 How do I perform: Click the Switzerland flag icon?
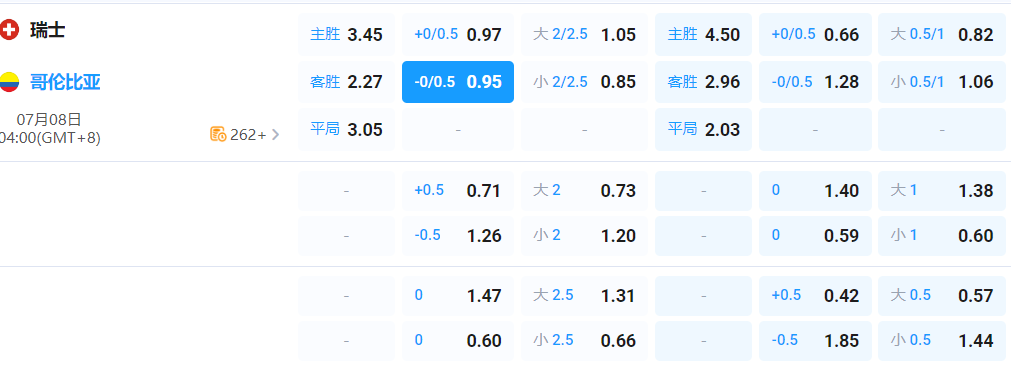click(x=9, y=30)
